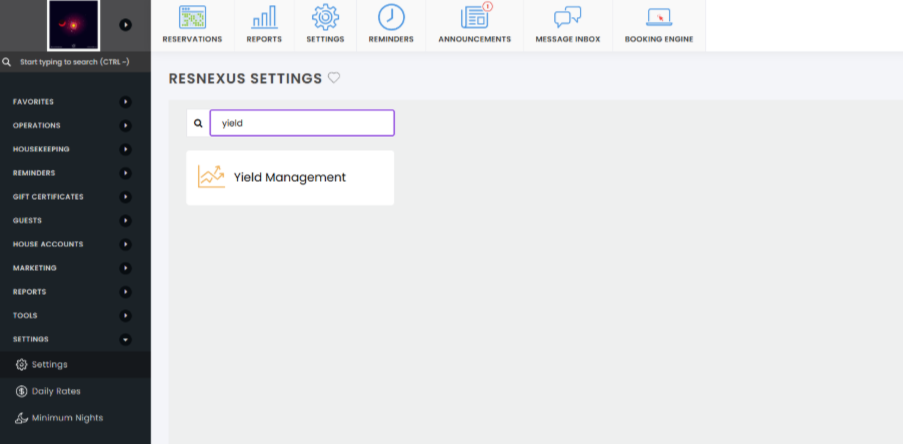Open the Booking Engine laptop icon
This screenshot has width=903, height=444.
(659, 18)
